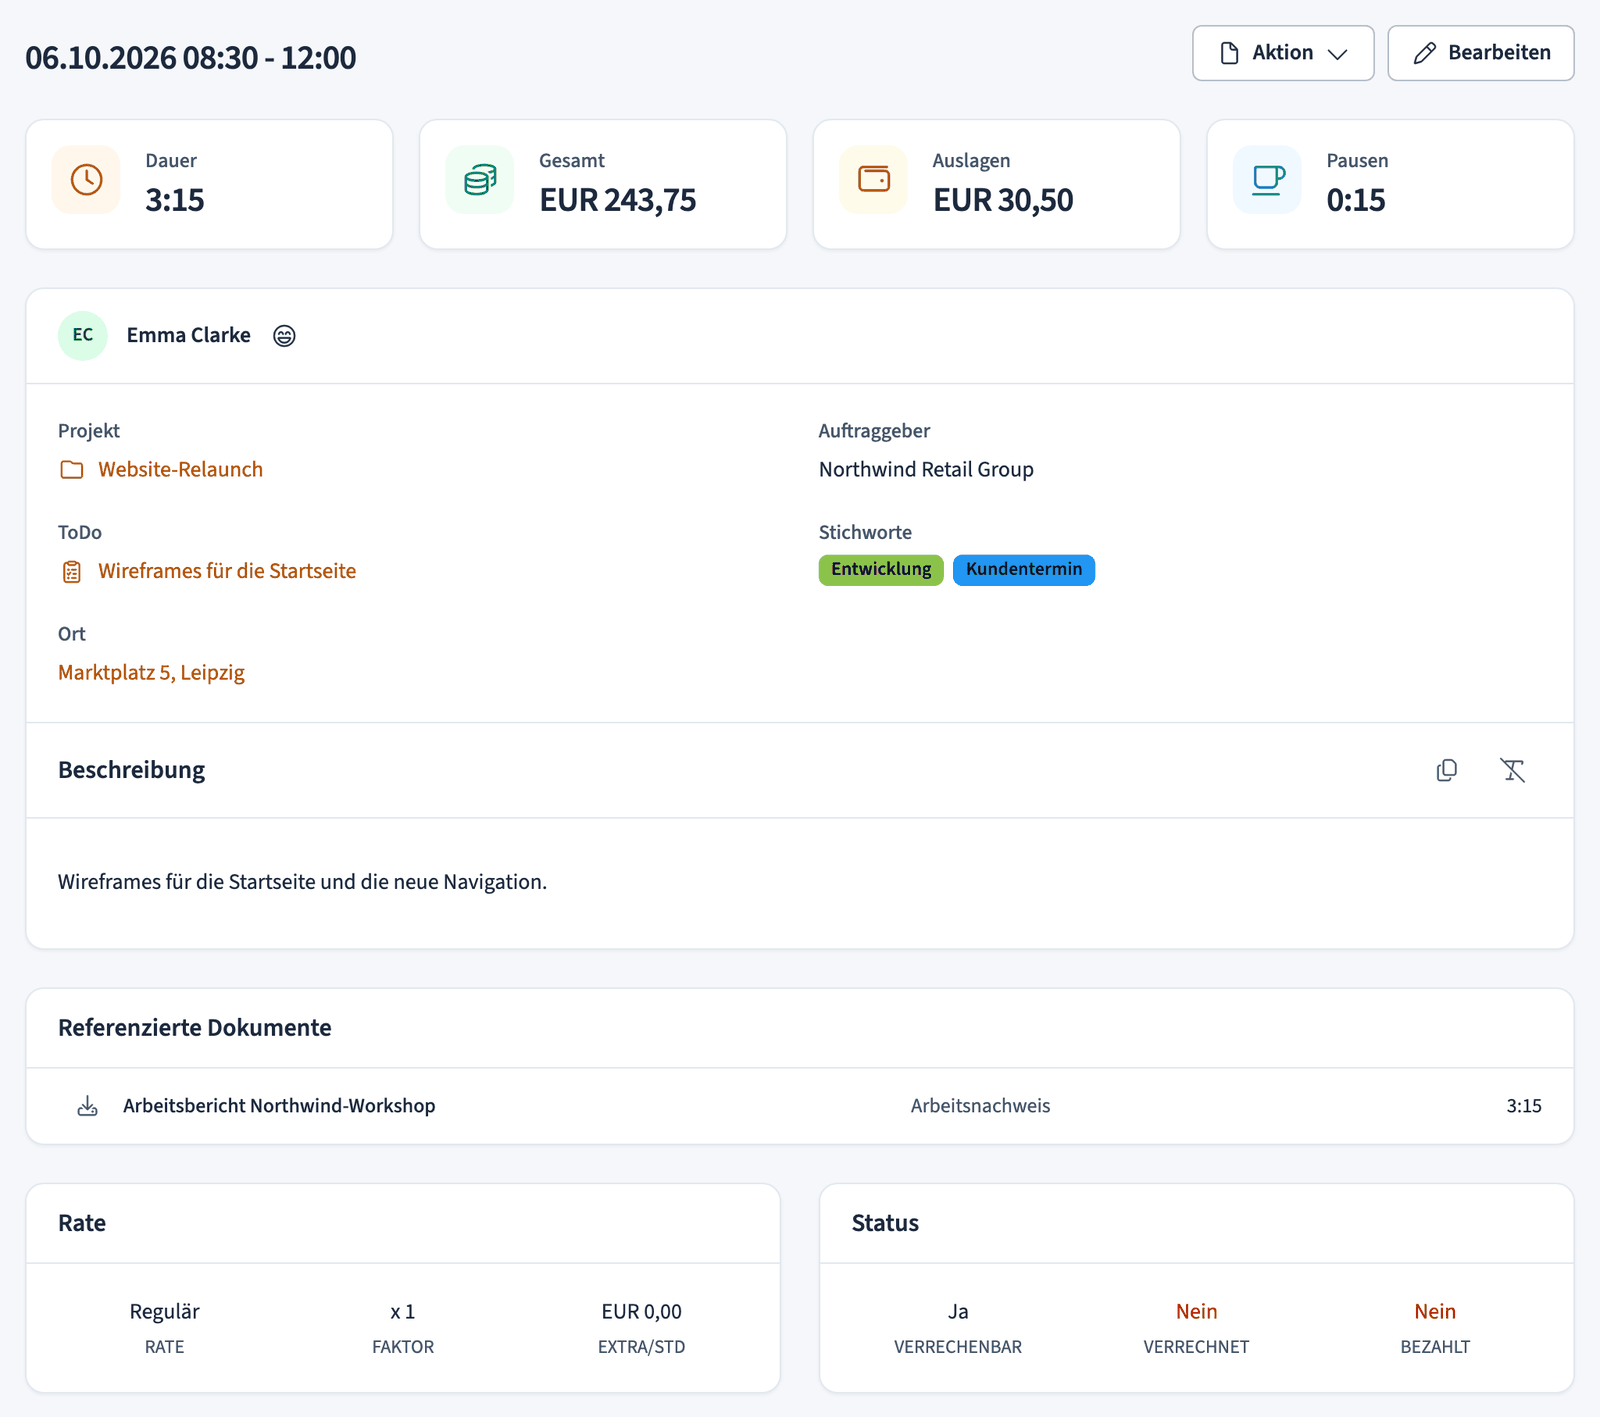Click the todo list icon beside Wireframes

(x=72, y=572)
